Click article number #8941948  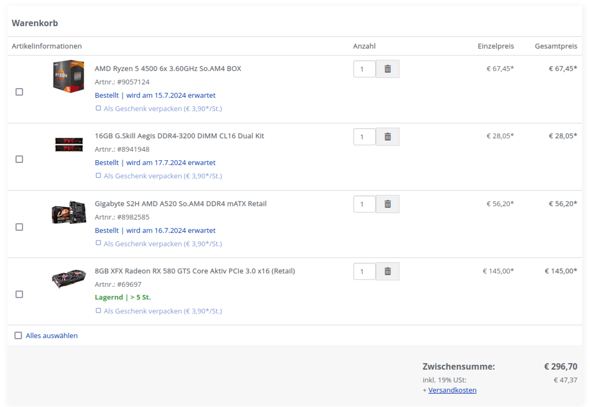133,149
